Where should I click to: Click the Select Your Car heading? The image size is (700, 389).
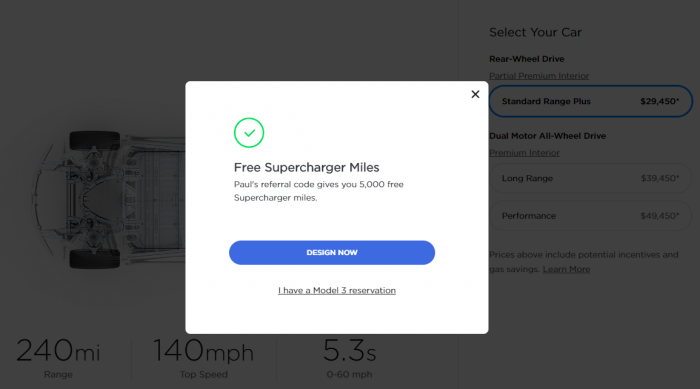tap(535, 32)
